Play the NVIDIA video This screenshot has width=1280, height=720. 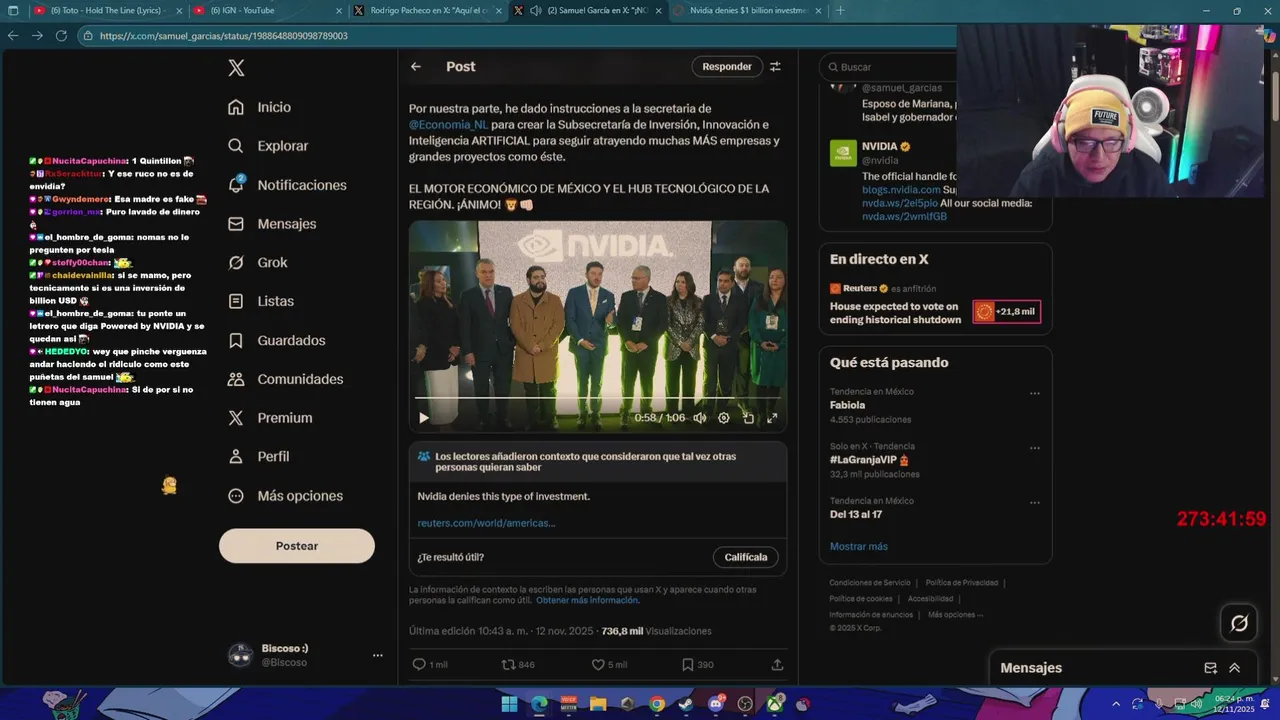point(423,418)
